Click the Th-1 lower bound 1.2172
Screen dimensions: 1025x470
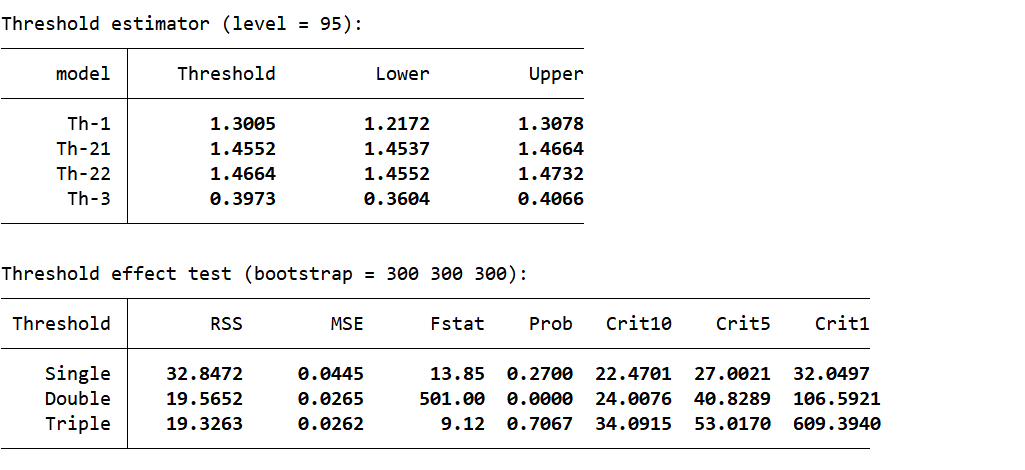[x=397, y=124]
